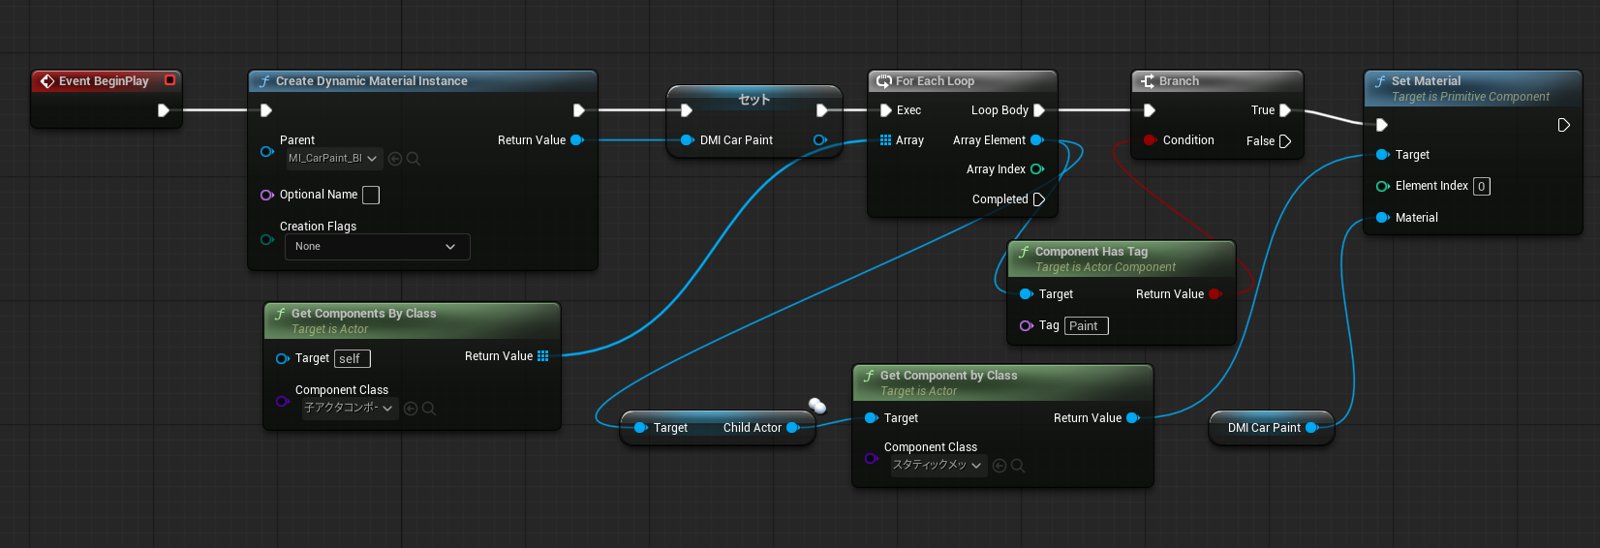Open Get Components By Class component class dropdown
The width and height of the screenshot is (1600, 548).
349,408
